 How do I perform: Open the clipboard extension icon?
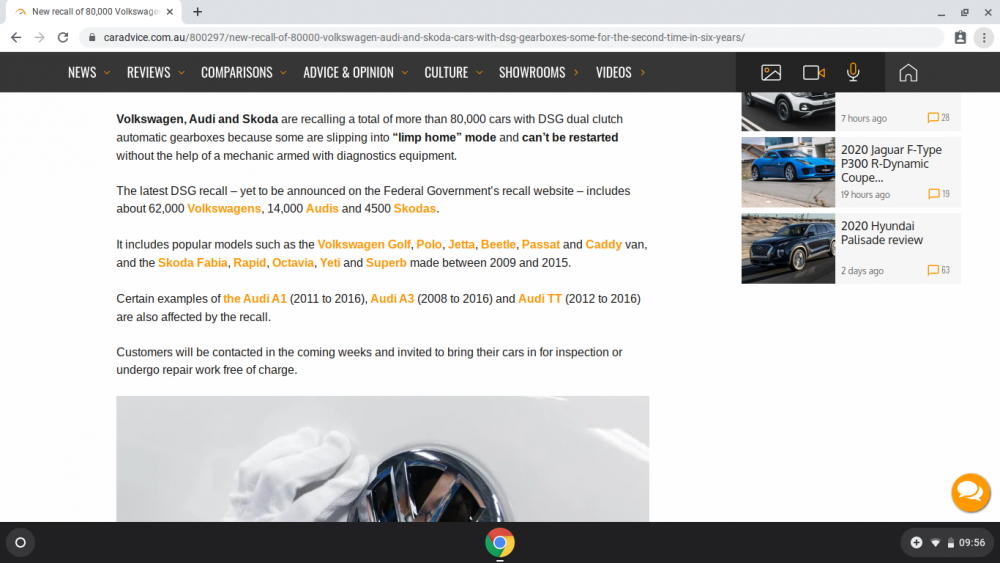click(960, 38)
